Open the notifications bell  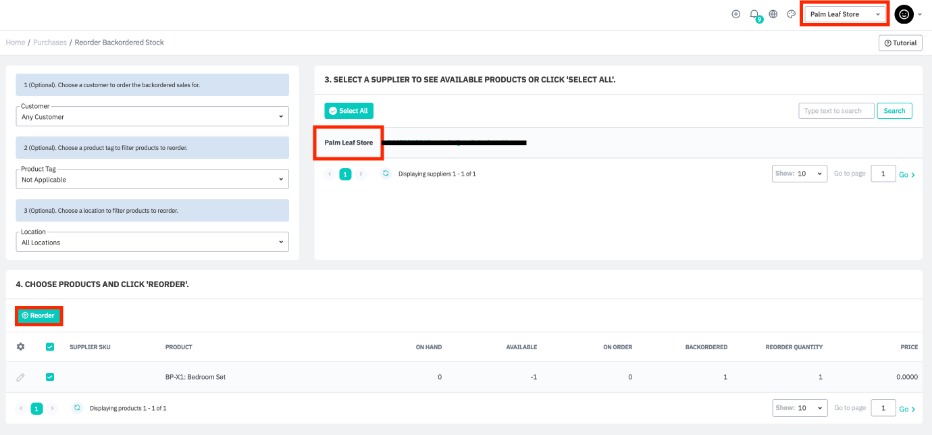coord(754,14)
